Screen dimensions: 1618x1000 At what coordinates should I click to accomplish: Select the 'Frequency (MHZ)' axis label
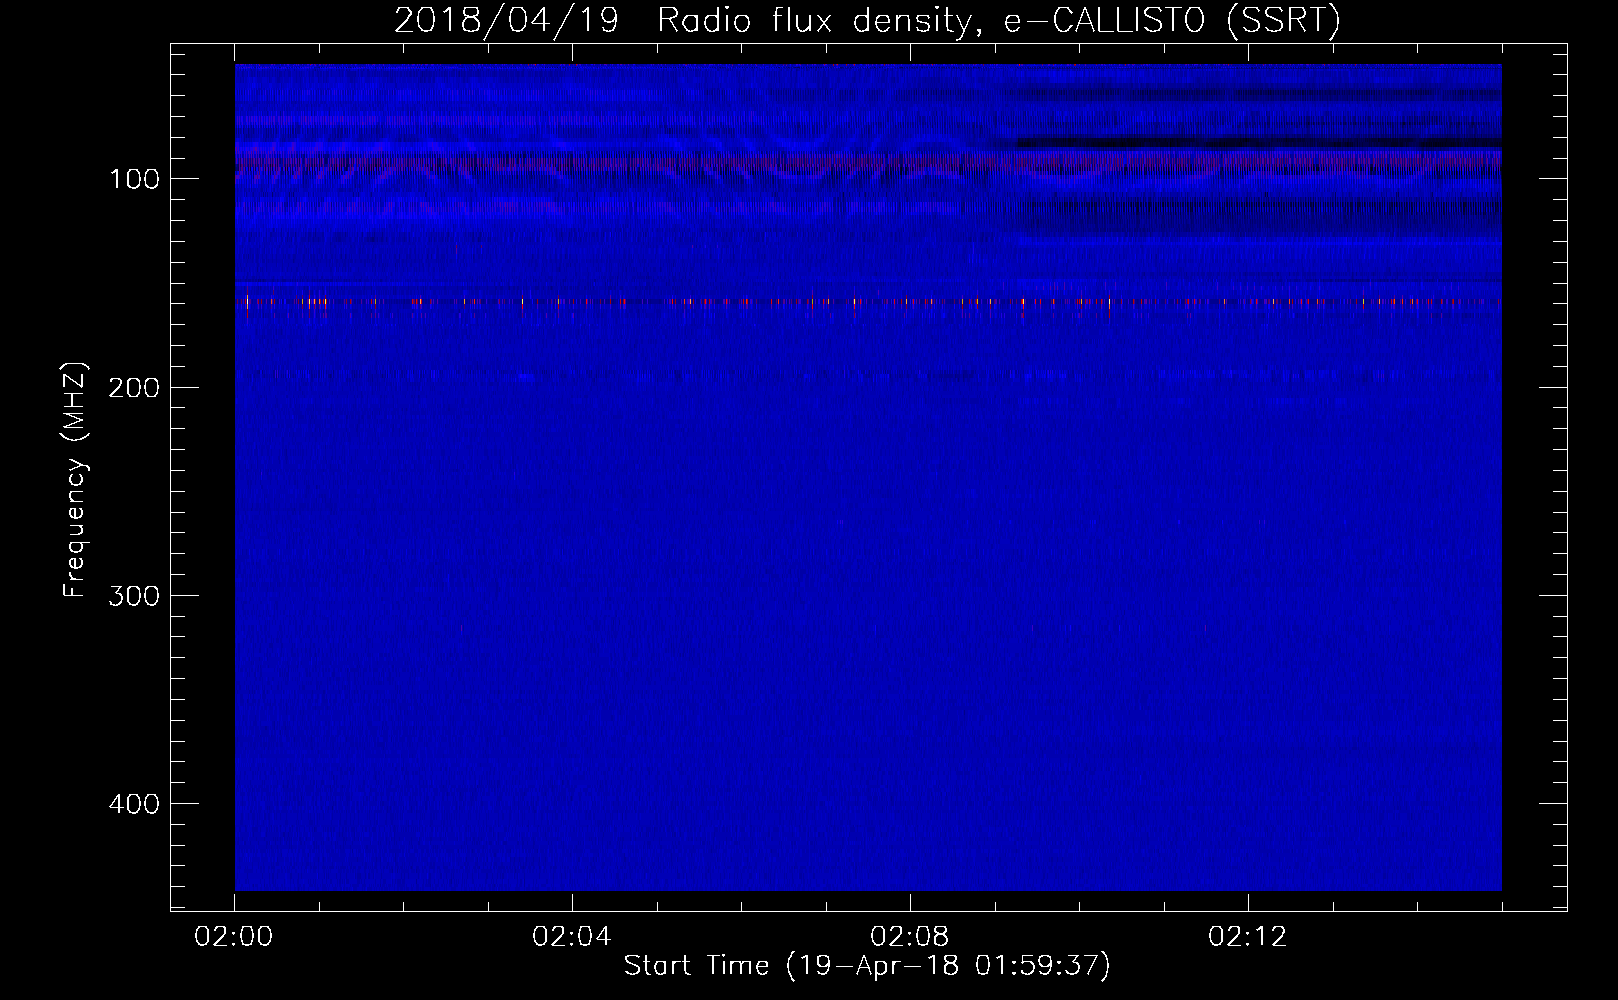click(x=75, y=479)
